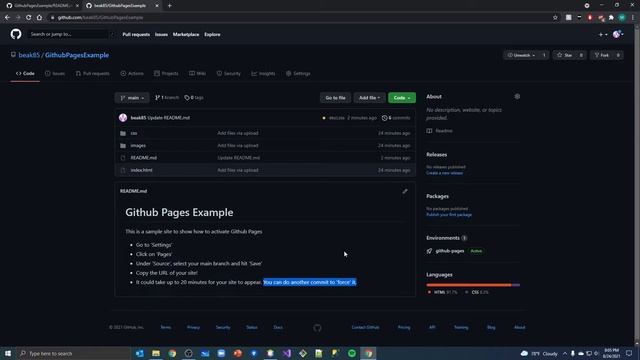
Task: Open the user avatar menu
Action: [618, 35]
